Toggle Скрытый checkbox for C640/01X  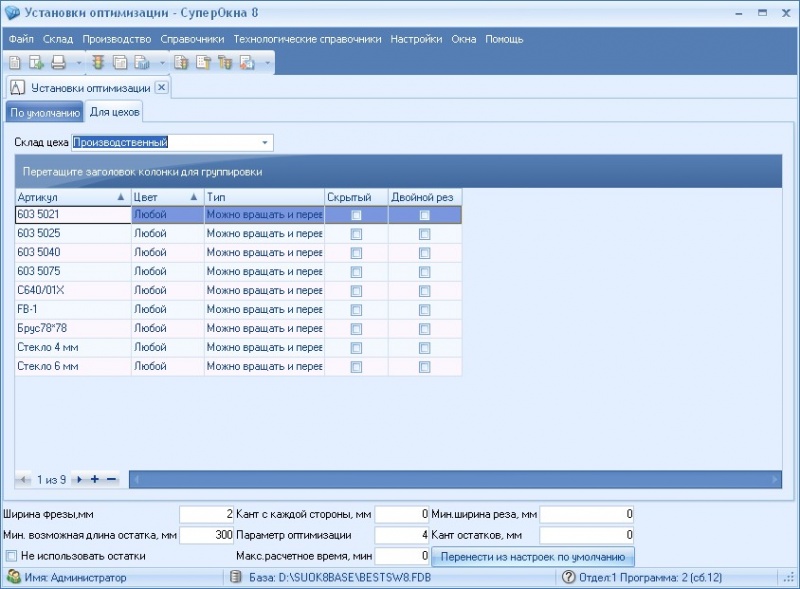coord(356,291)
